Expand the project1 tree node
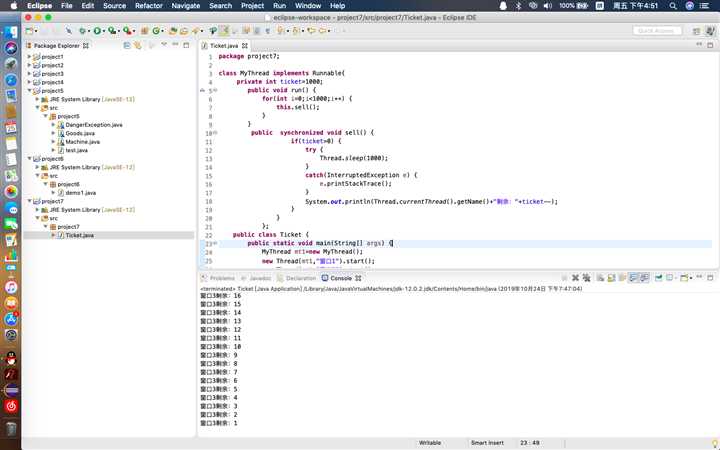The height and width of the screenshot is (450, 720). click(29, 57)
